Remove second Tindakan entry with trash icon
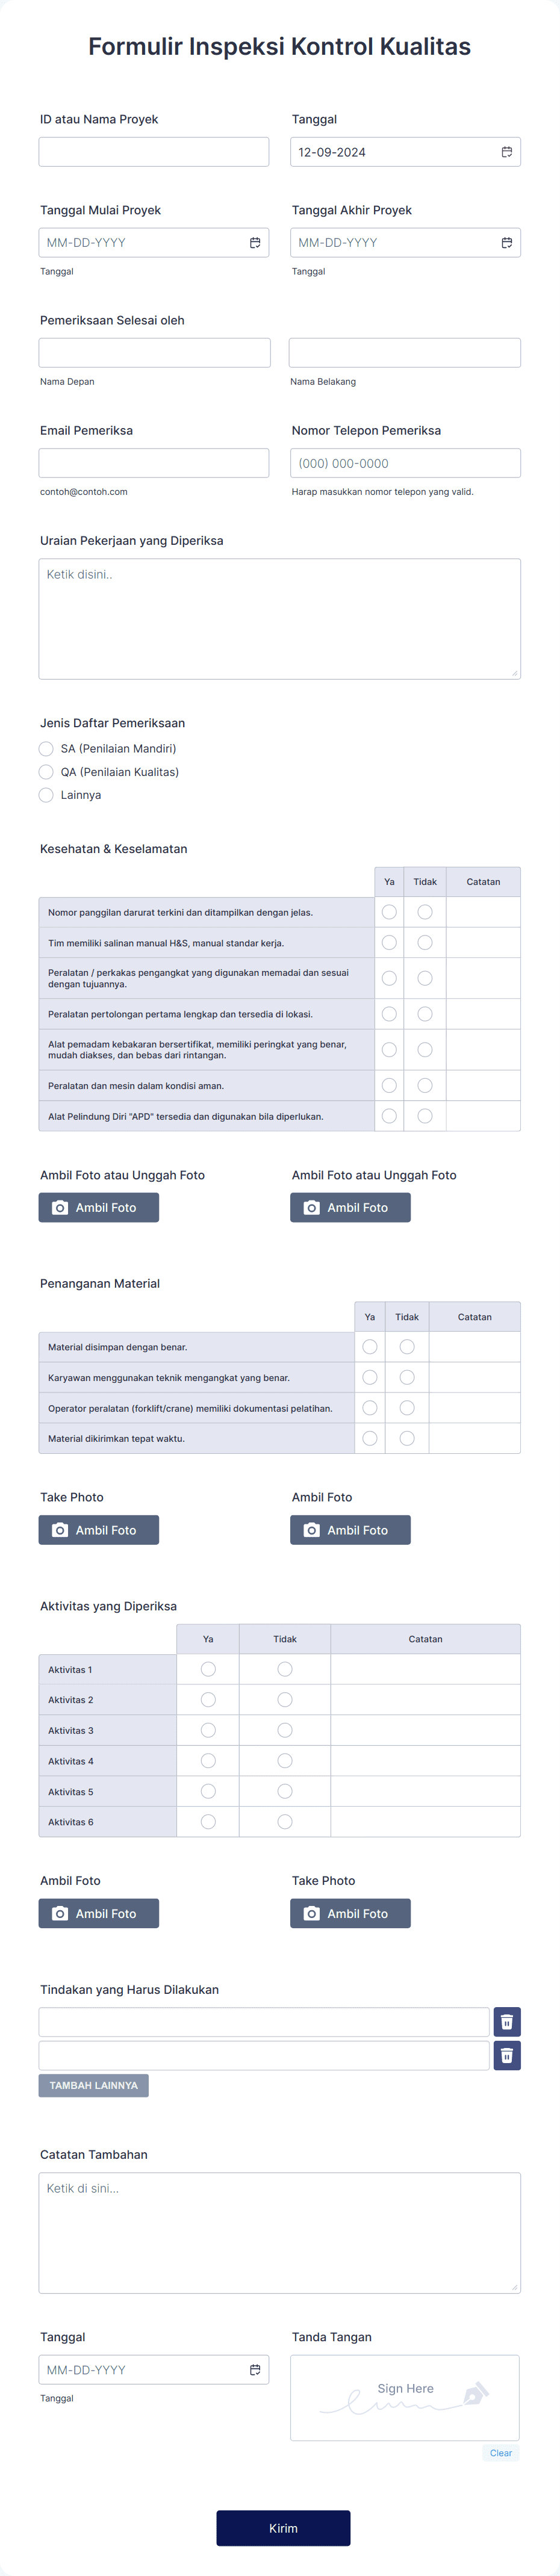The image size is (560, 2576). 508,2055
